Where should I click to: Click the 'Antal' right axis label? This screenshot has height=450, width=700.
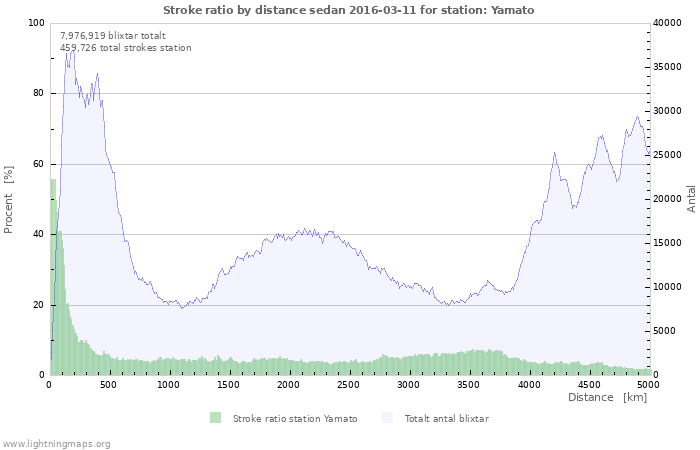pyautogui.click(x=691, y=198)
